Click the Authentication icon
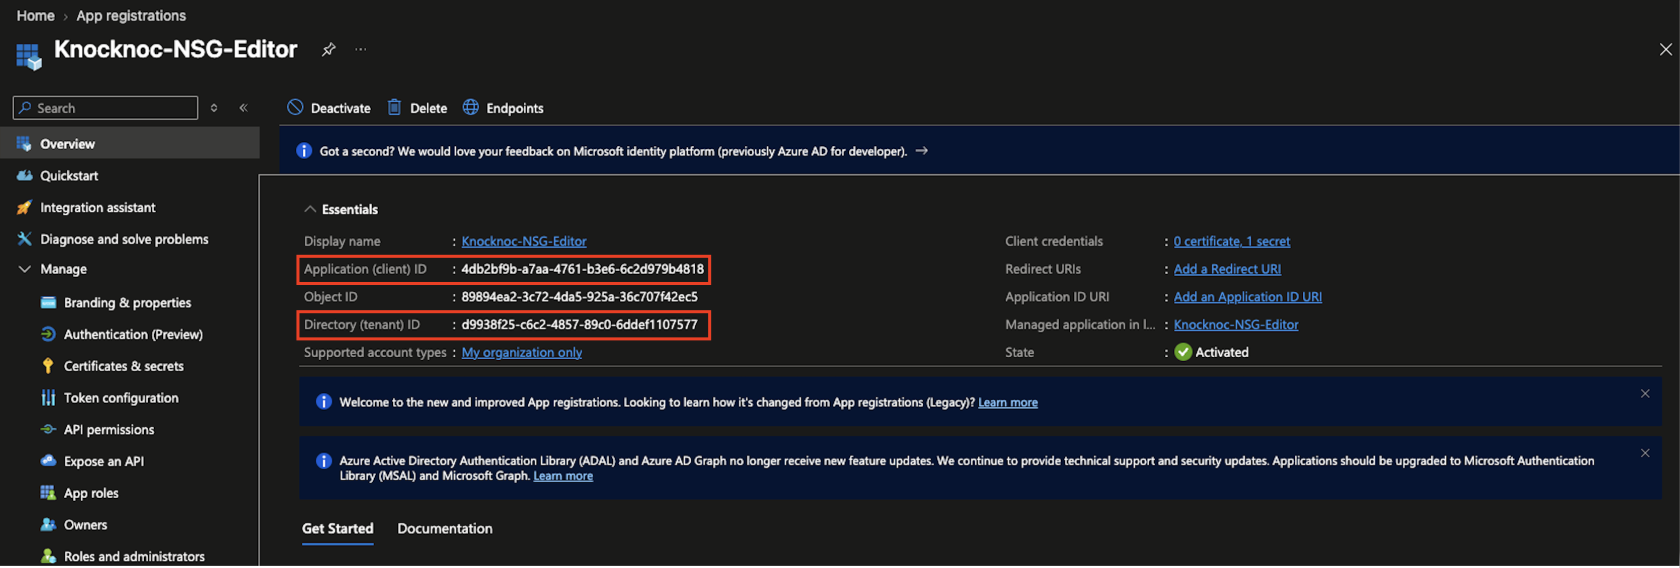 [48, 335]
